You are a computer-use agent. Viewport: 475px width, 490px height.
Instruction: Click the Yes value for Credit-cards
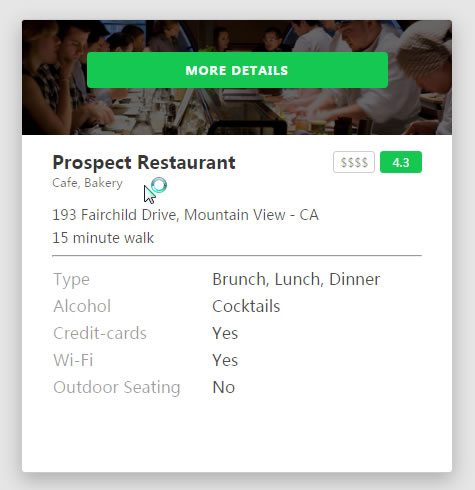225,333
